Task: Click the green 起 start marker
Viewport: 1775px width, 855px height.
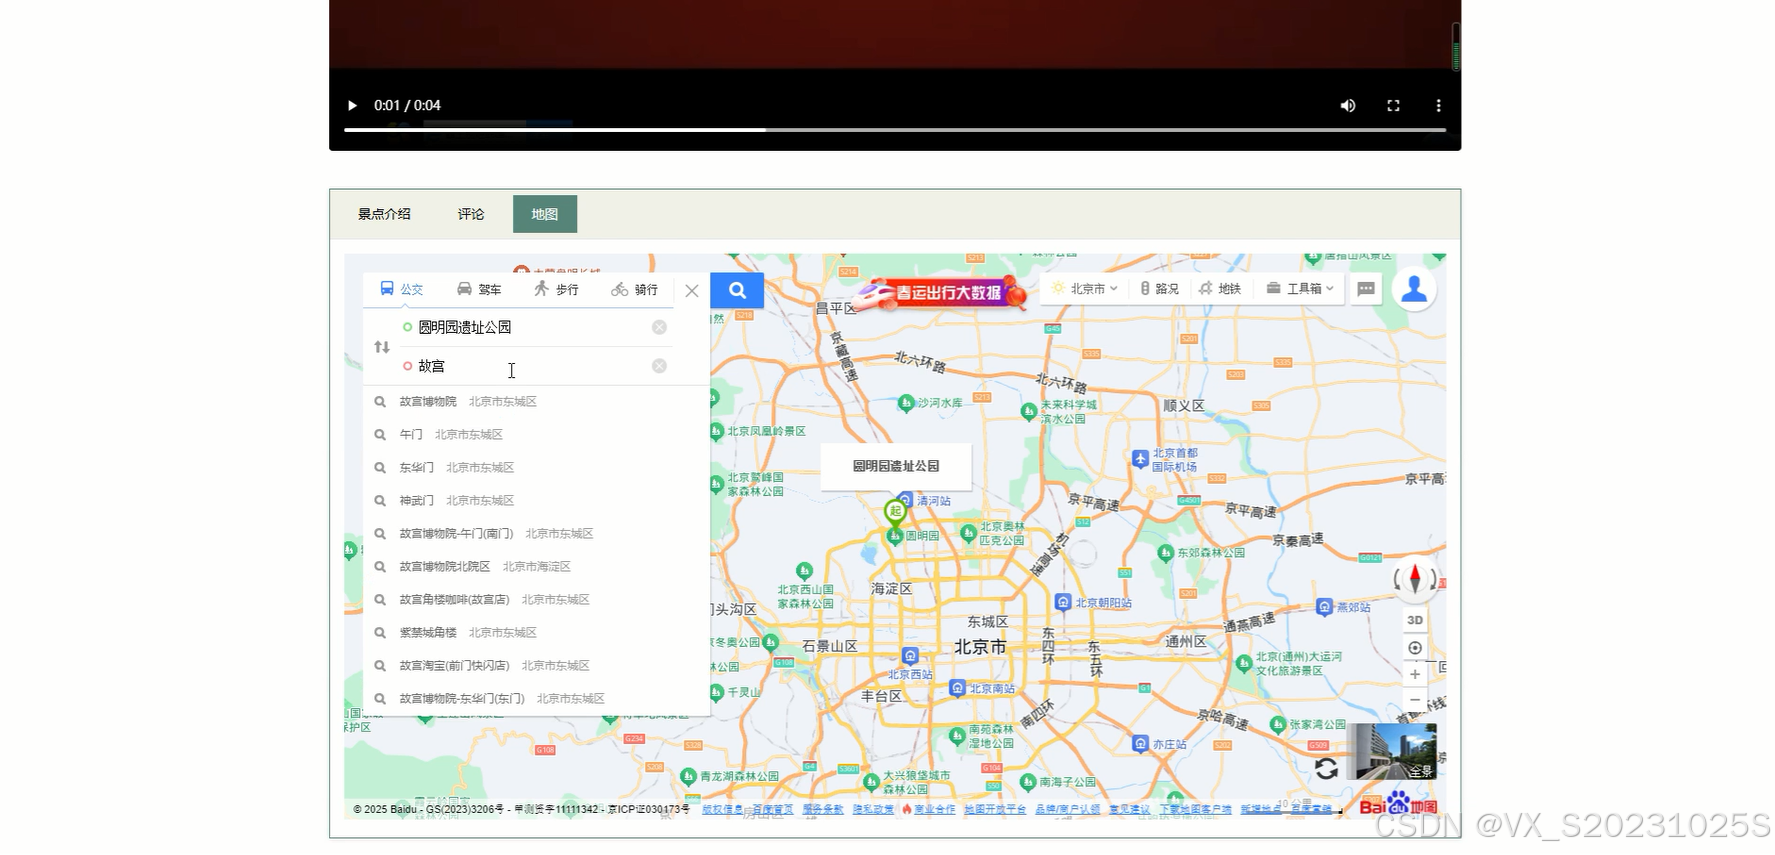Action: [895, 513]
